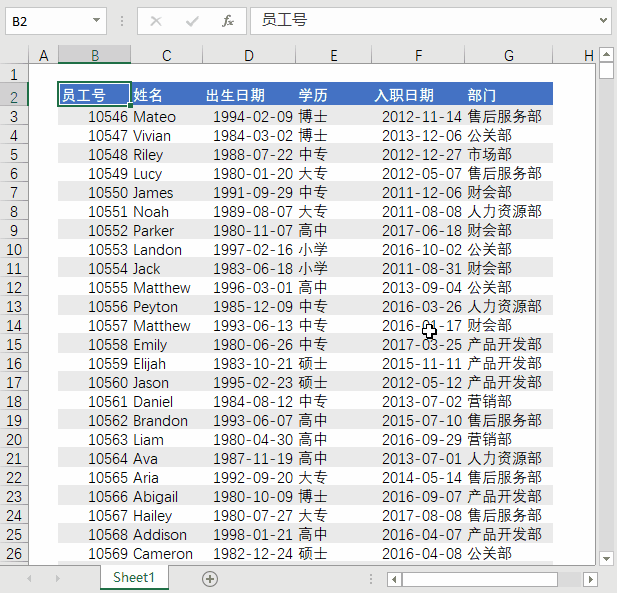
Task: Click the horizontal scrollbar track
Action: coord(570,579)
